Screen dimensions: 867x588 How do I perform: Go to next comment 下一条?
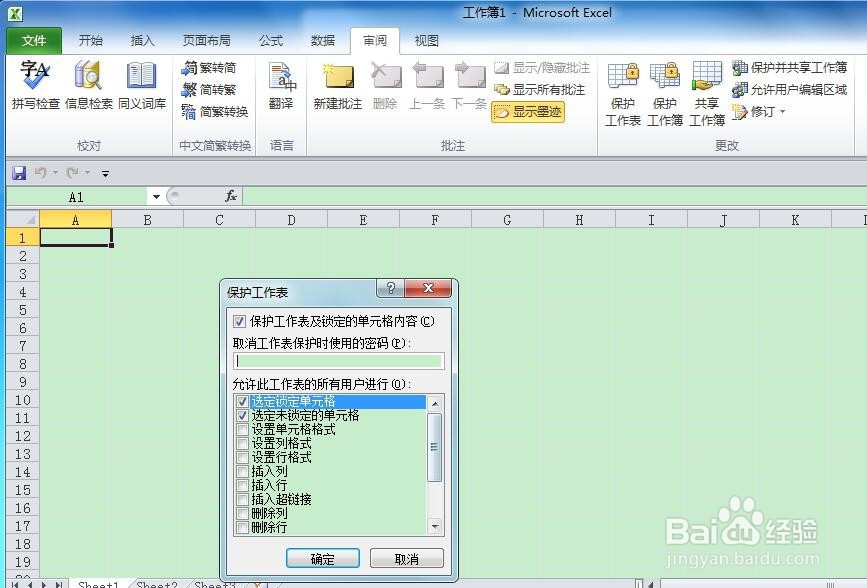(469, 86)
